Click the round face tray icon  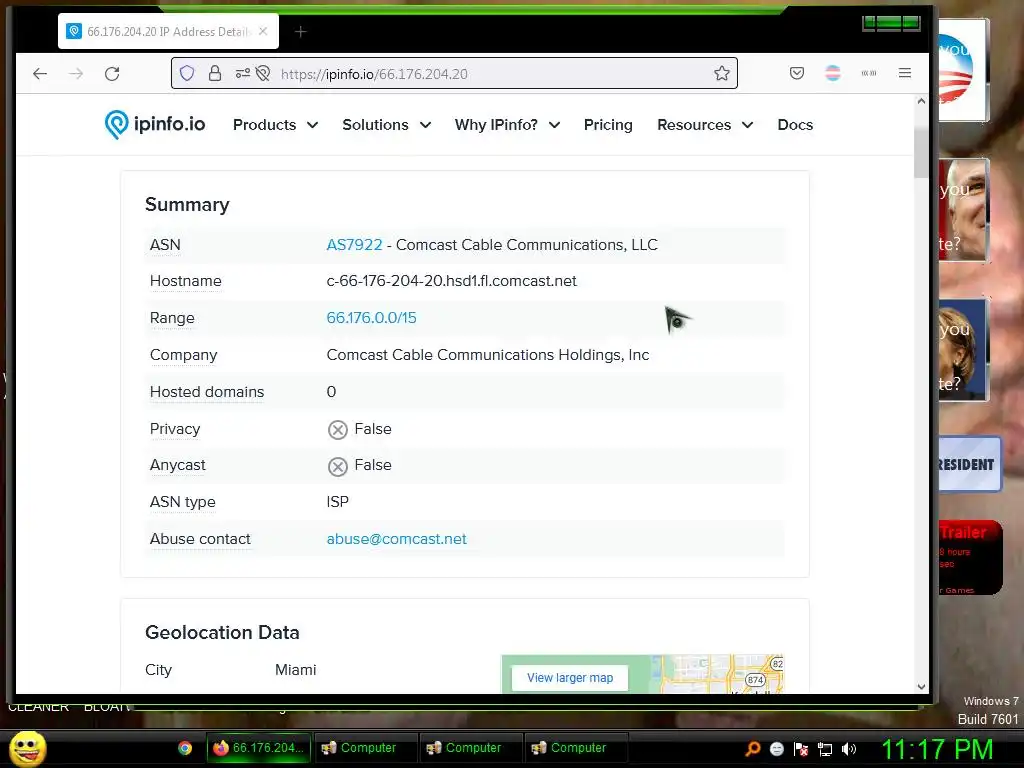(x=776, y=749)
